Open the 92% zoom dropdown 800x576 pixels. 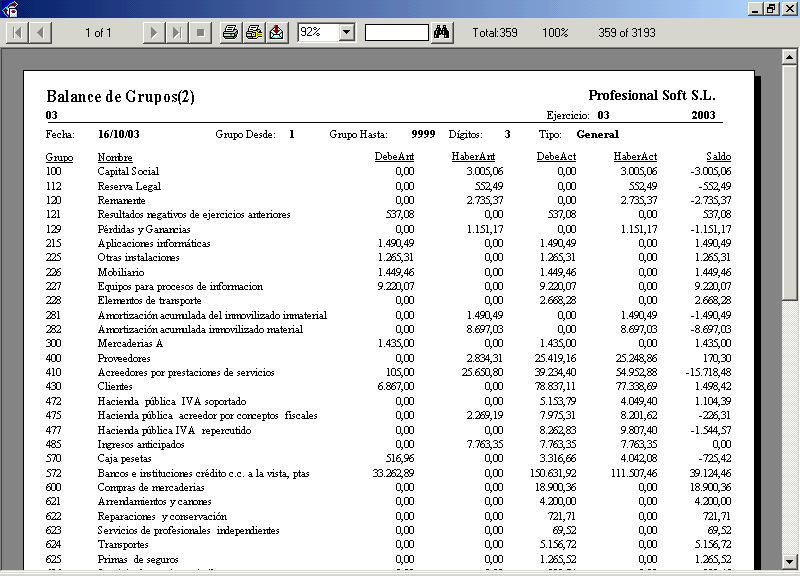click(347, 33)
